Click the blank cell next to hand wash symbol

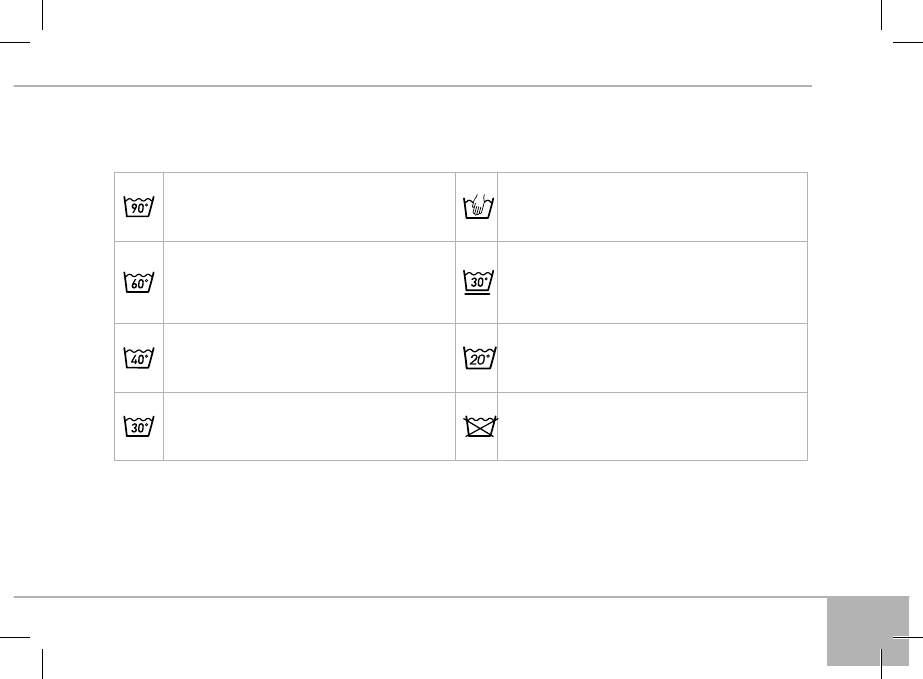[x=651, y=207]
